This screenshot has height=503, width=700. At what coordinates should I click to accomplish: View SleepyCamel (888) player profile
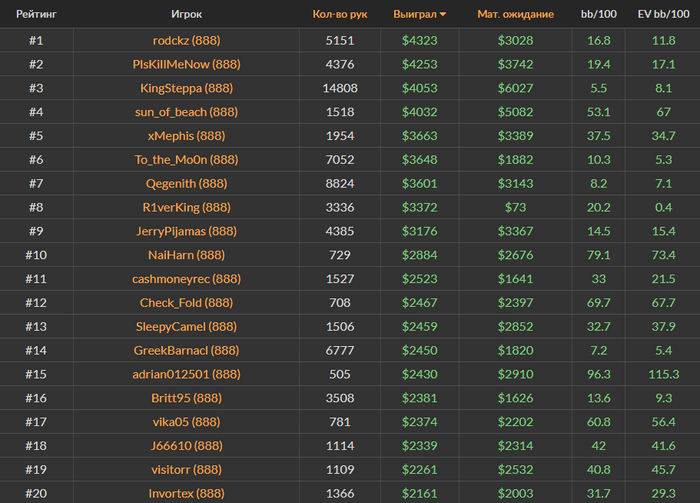coord(186,327)
